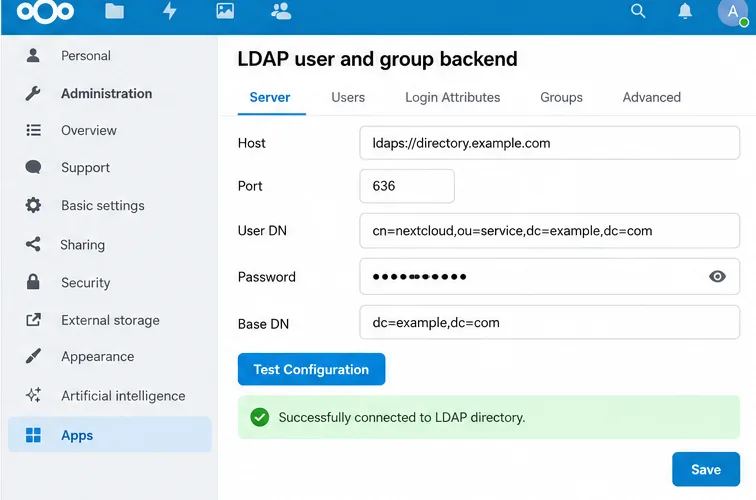The height and width of the screenshot is (500, 756).
Task: Click the Basic settings gear icon
Action: (x=33, y=205)
